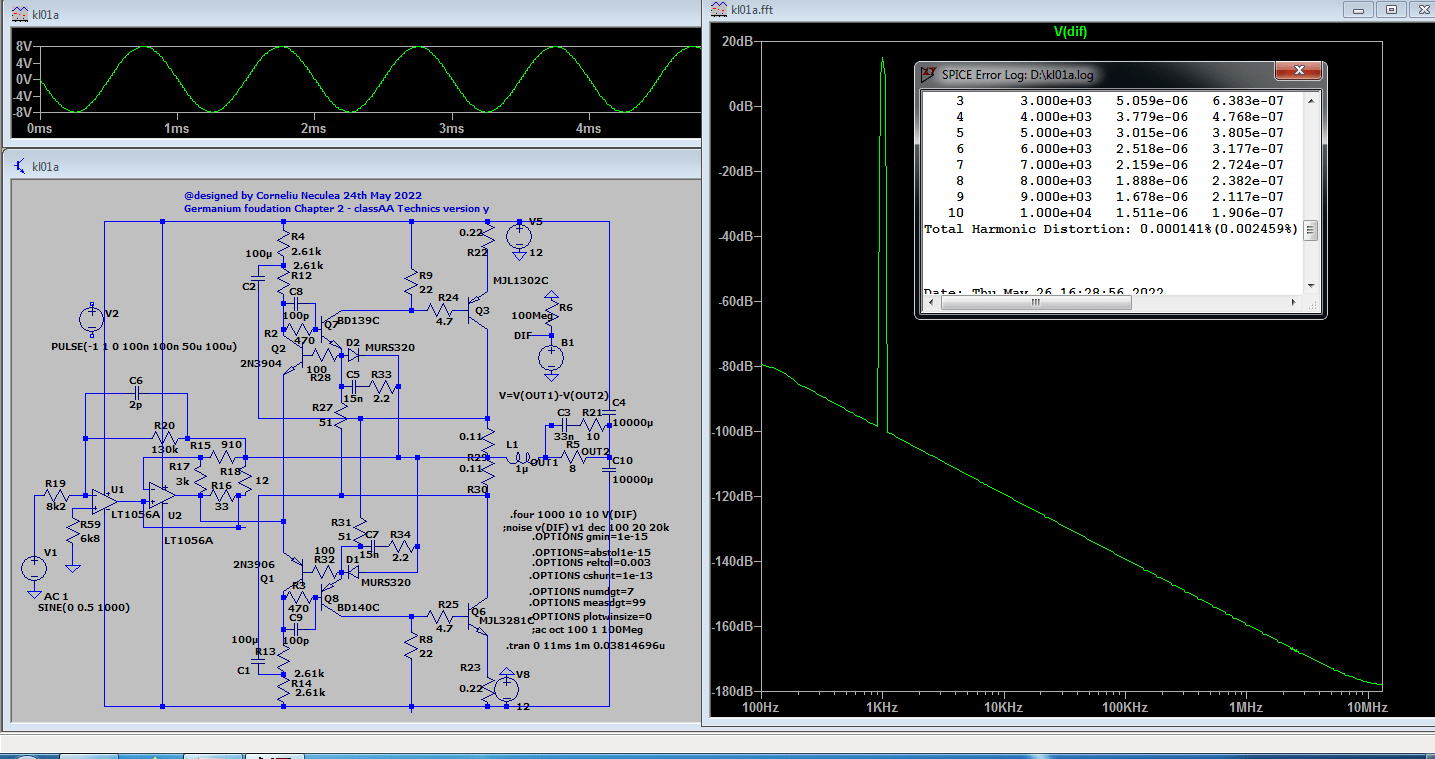Screen dimensions: 1435x759
Task: Select the U2 op-amp triangle symbol
Action: coord(160,497)
